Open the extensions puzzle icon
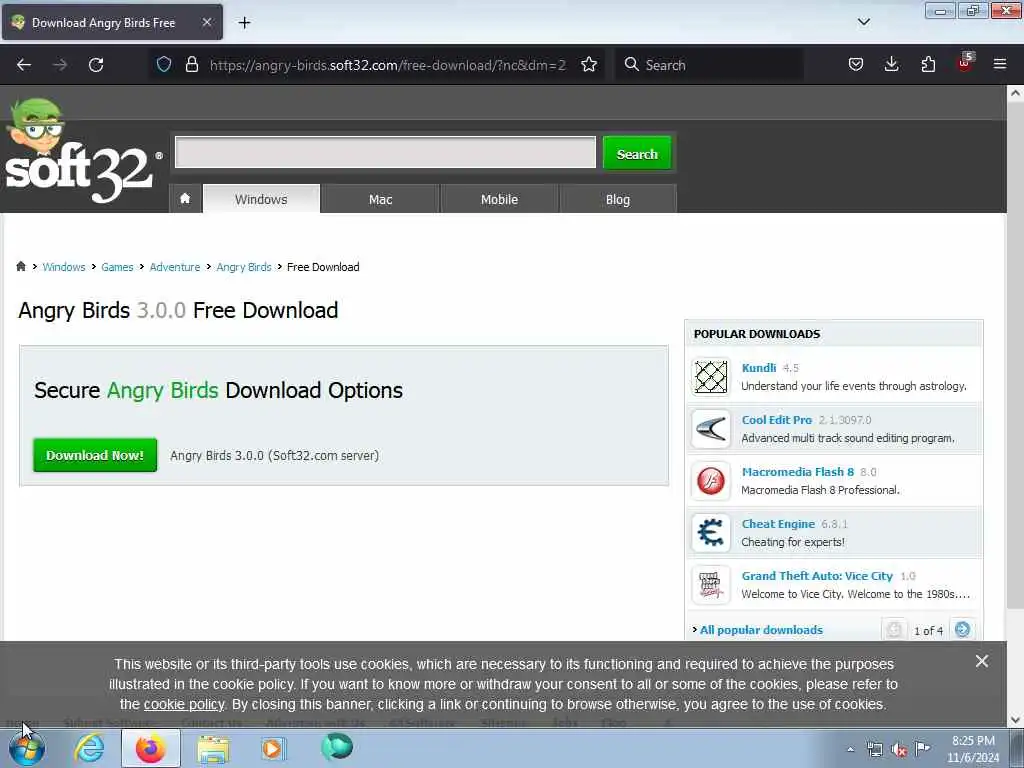Image resolution: width=1024 pixels, height=768 pixels. 928,65
